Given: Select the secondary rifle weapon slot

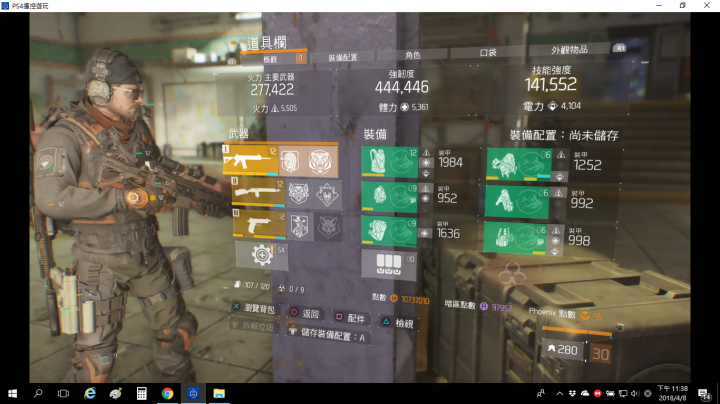Looking at the screenshot, I should [259, 192].
